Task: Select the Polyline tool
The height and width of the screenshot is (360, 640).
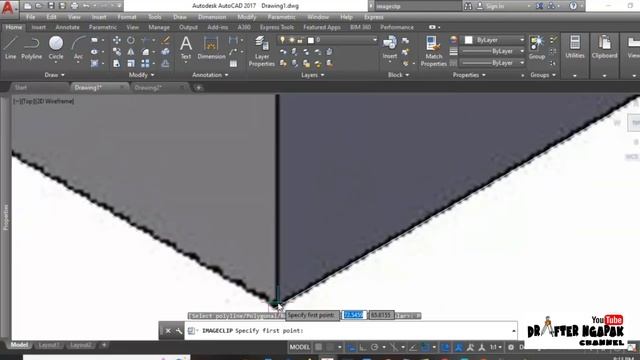Action: point(31,48)
